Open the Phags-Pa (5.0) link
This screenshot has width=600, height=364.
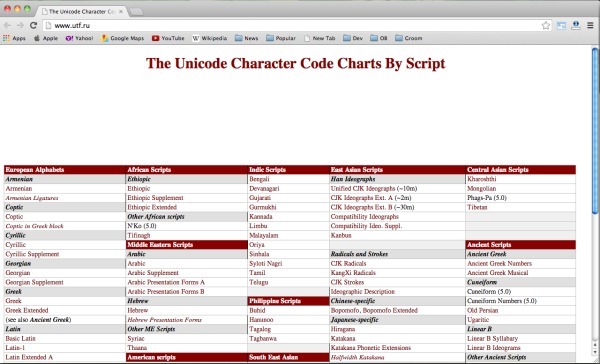(487, 198)
